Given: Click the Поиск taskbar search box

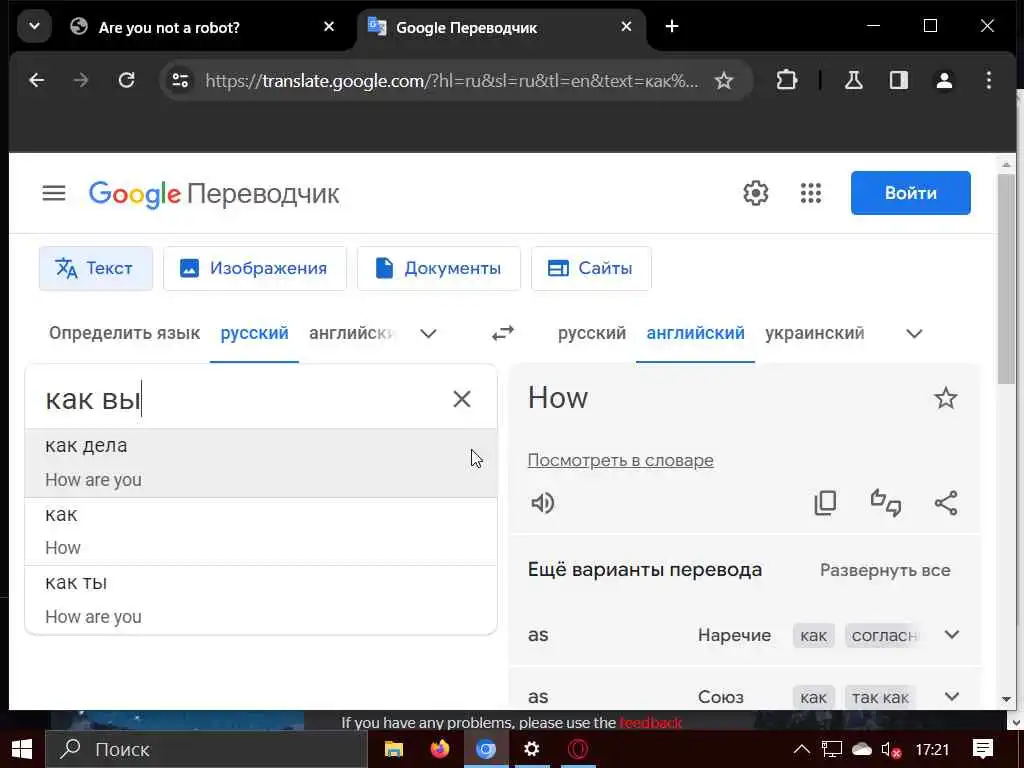Looking at the screenshot, I should (206, 749).
